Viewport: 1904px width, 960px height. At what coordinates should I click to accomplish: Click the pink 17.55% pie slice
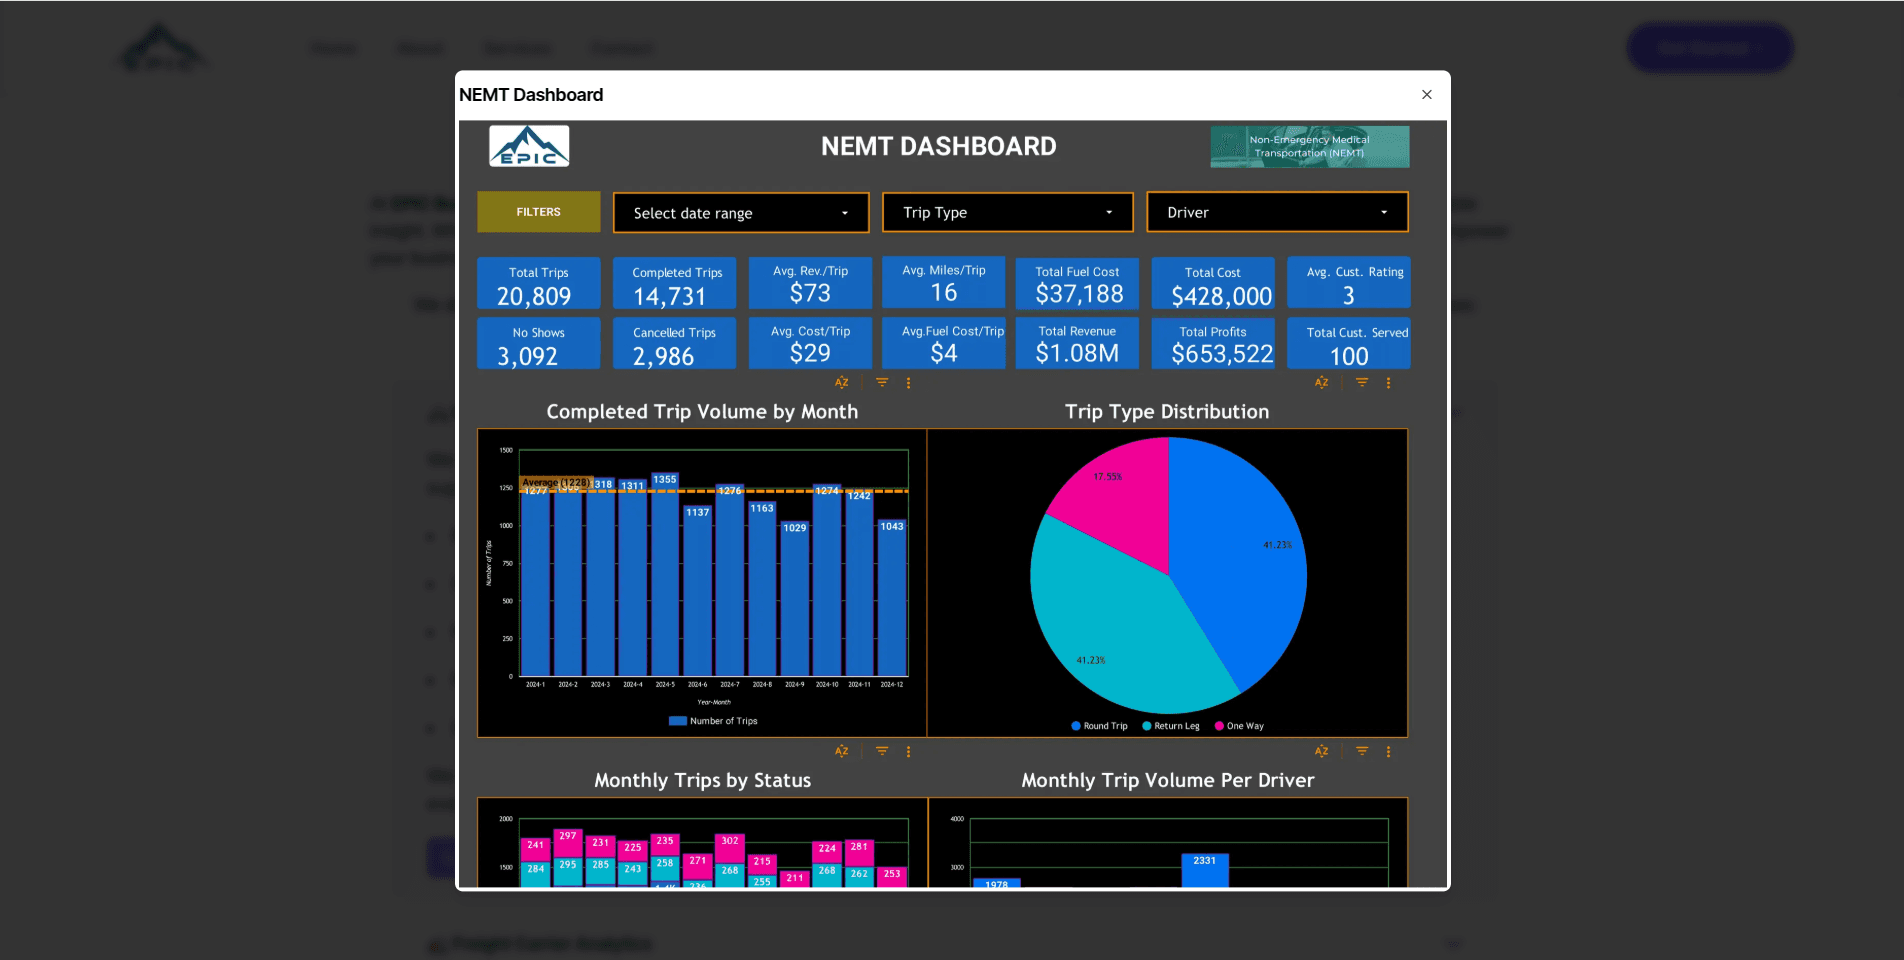coord(1120,500)
